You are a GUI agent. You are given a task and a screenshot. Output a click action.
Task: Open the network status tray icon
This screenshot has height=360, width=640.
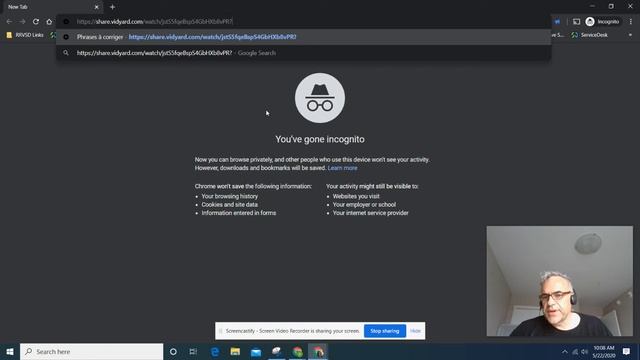pos(575,352)
